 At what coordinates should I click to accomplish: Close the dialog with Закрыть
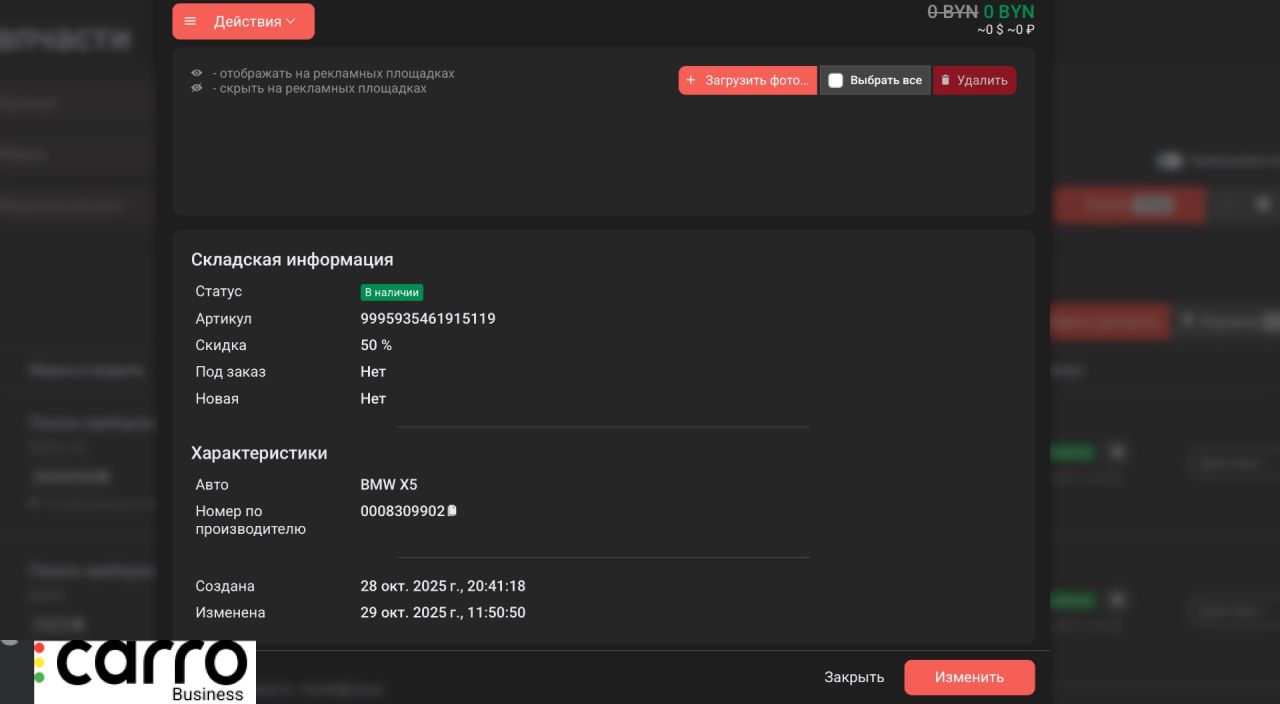pyautogui.click(x=854, y=677)
